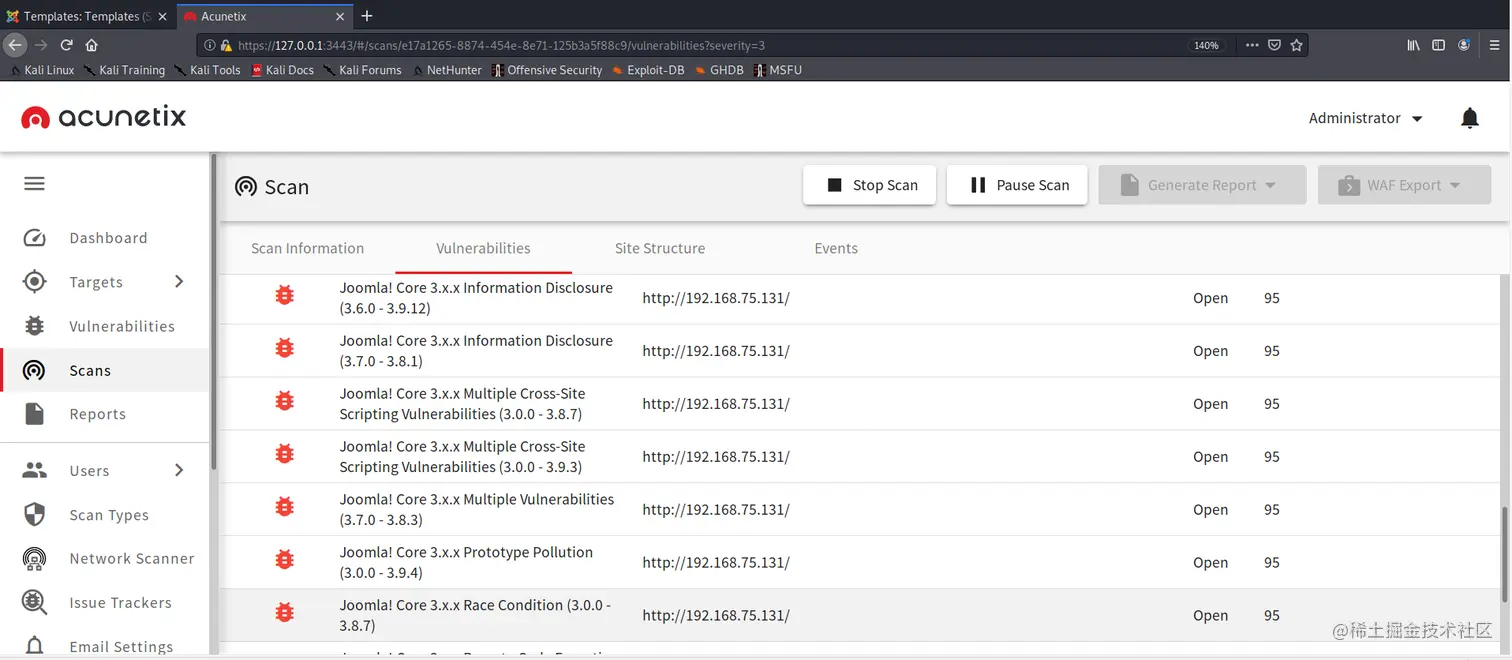The width and height of the screenshot is (1512, 660).
Task: Open the Dashboard section
Action: (x=108, y=238)
